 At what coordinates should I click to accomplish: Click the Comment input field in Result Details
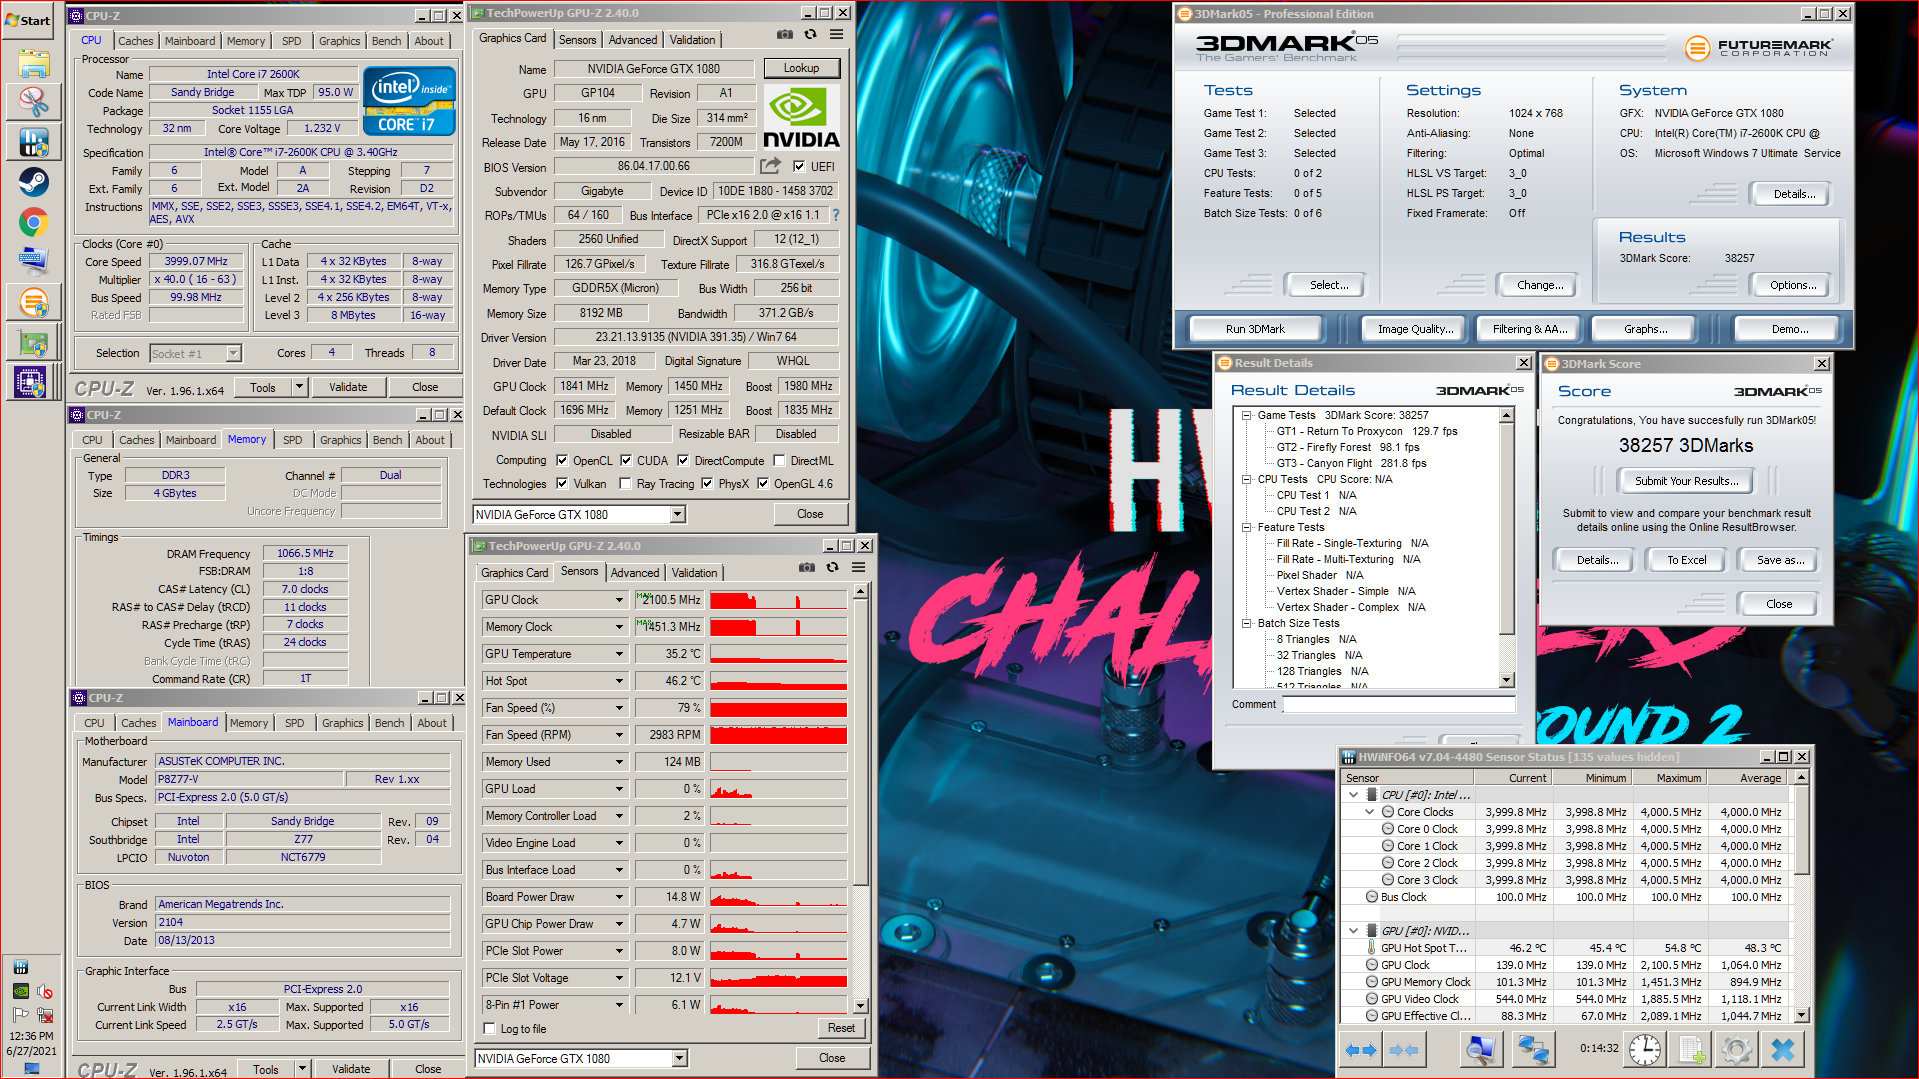[x=1399, y=705]
